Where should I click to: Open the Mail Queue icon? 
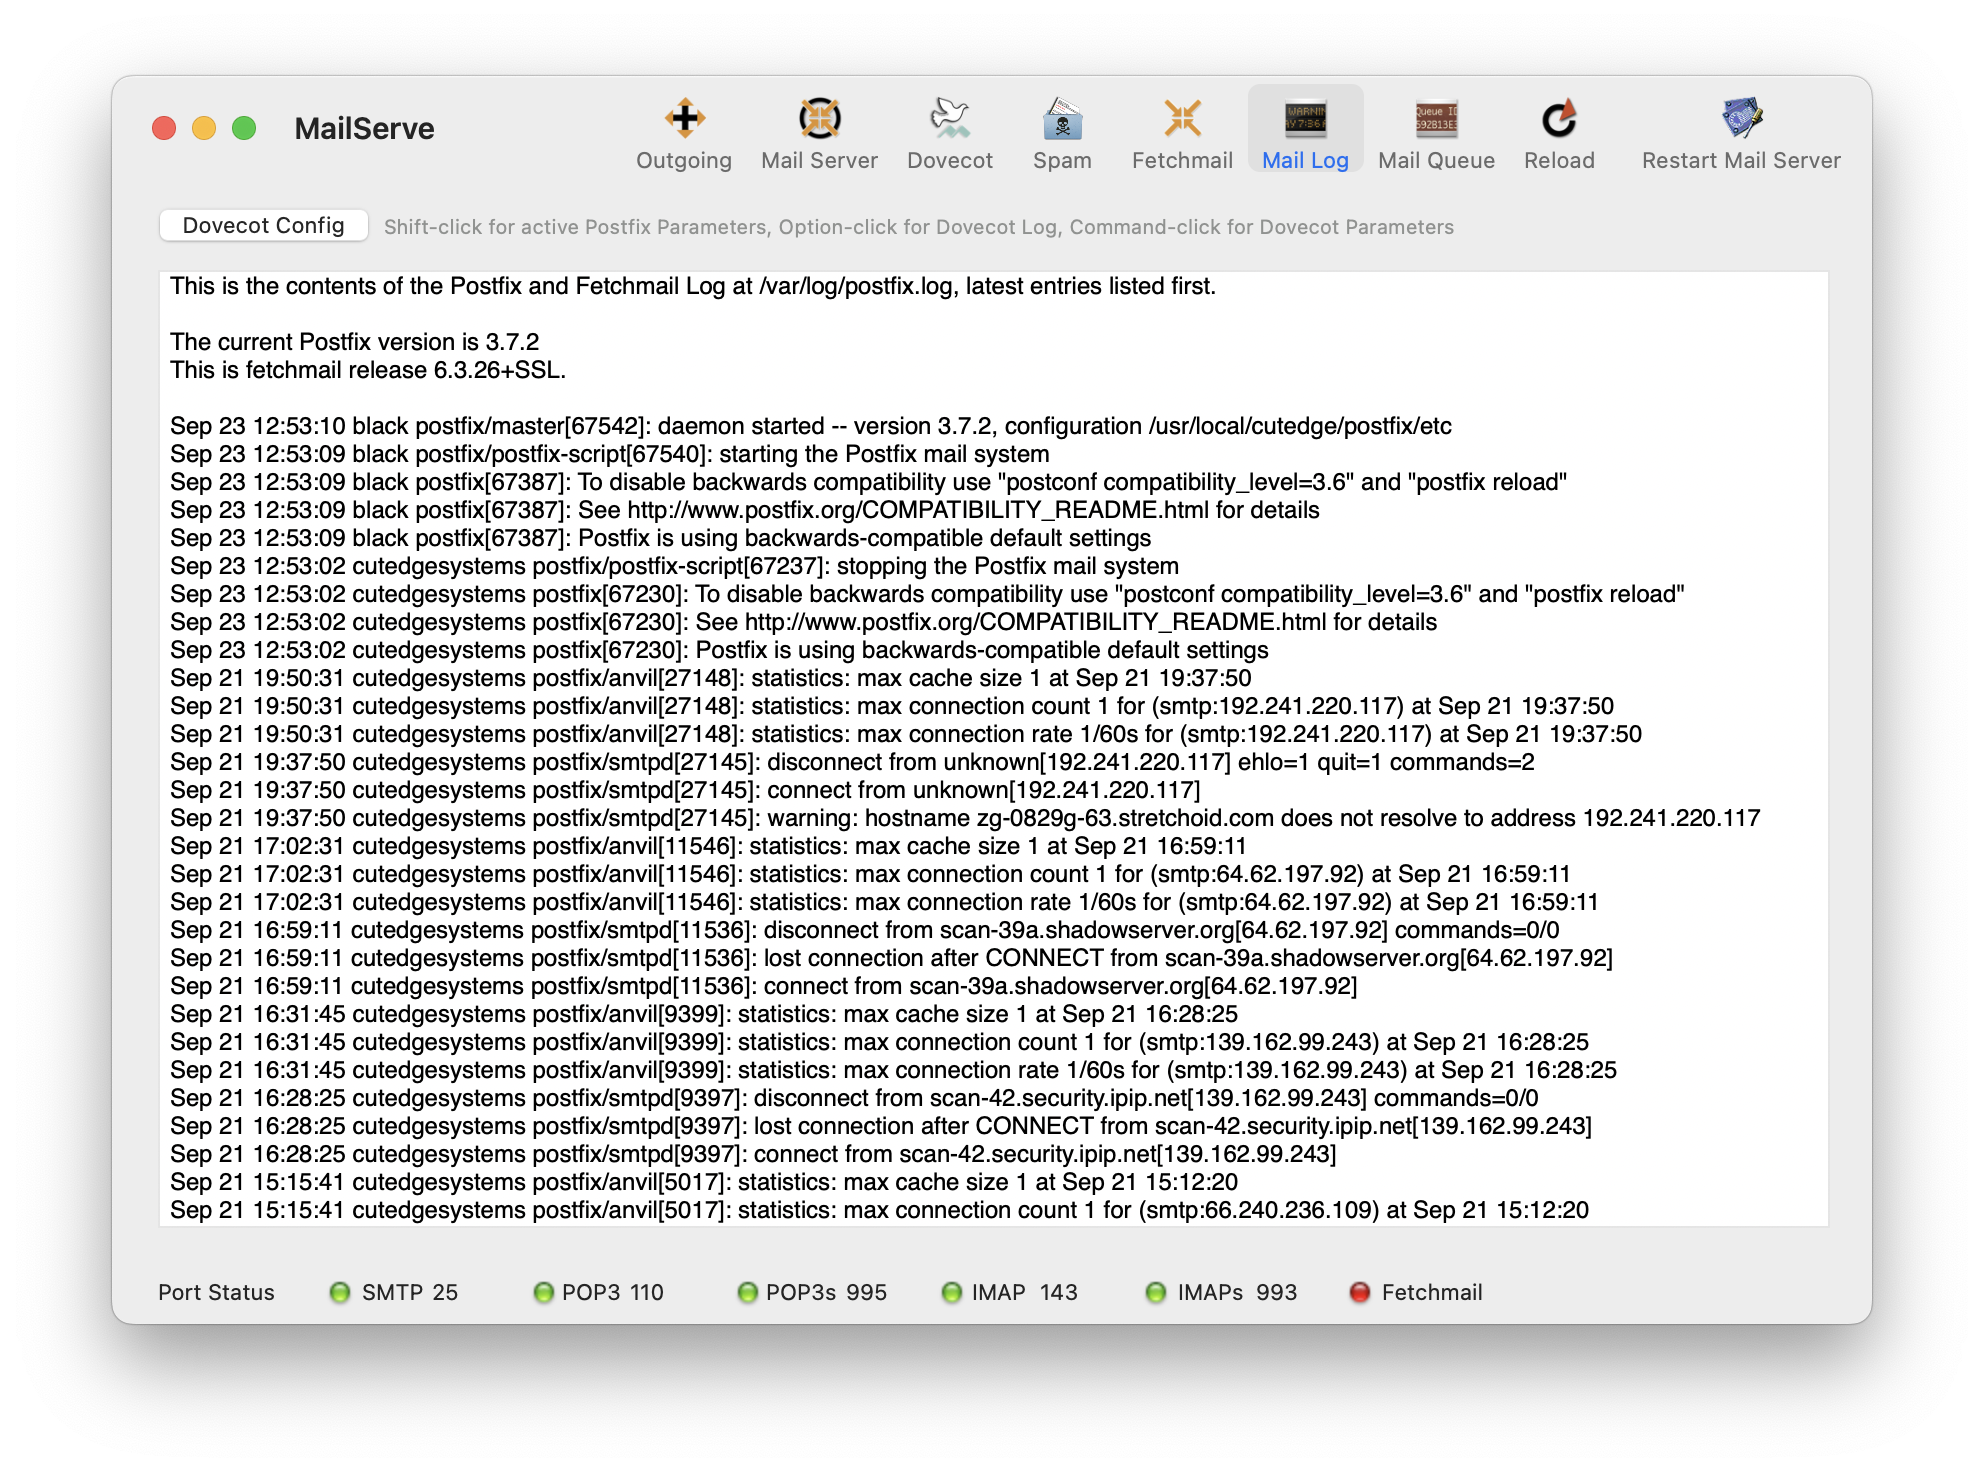tap(1436, 120)
